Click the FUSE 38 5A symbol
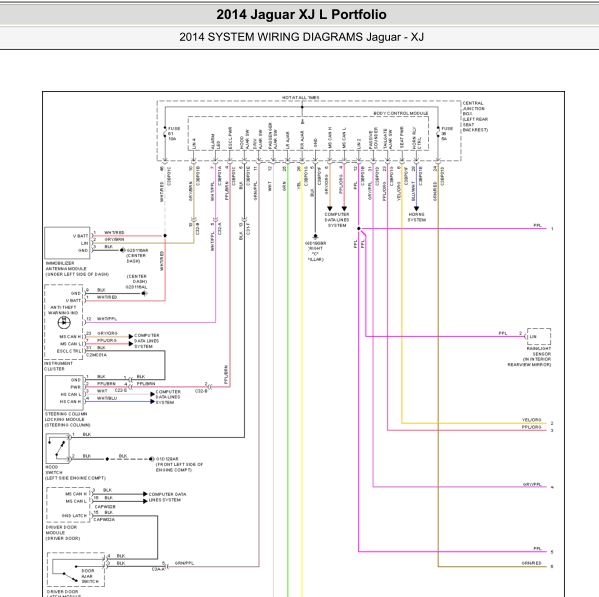Viewport: 599px width, 597px height. (x=438, y=133)
